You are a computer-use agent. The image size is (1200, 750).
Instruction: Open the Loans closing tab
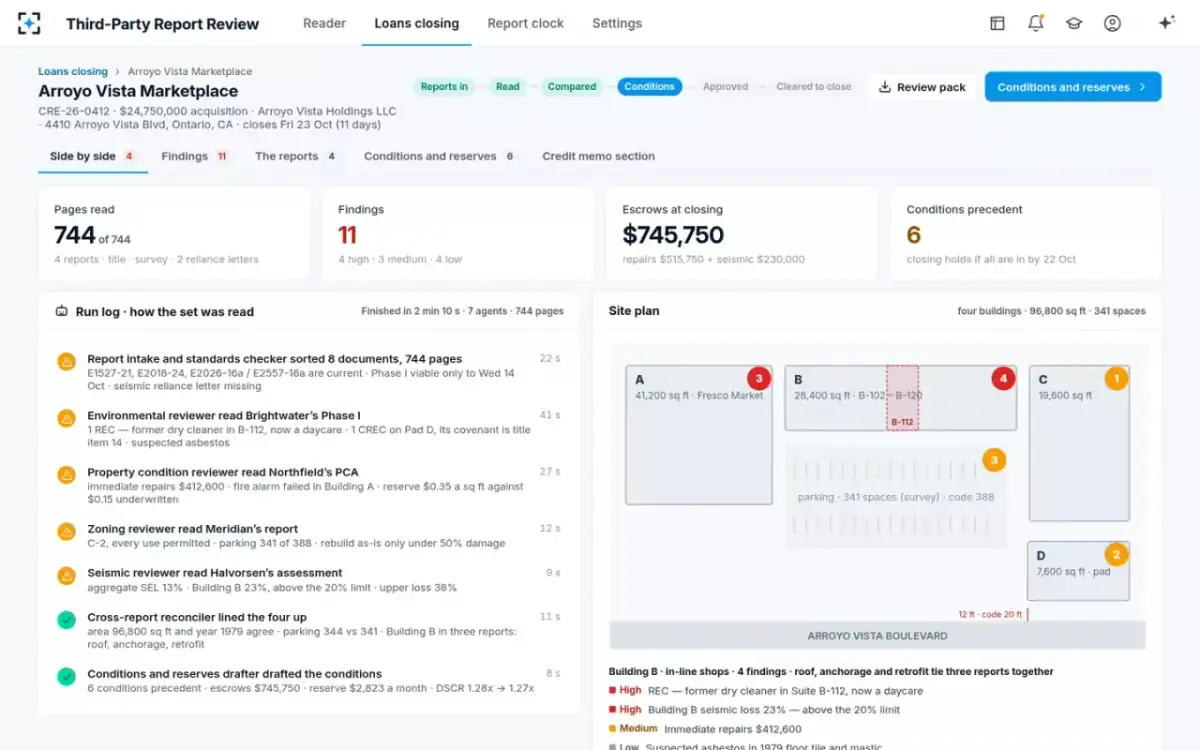(x=416, y=23)
